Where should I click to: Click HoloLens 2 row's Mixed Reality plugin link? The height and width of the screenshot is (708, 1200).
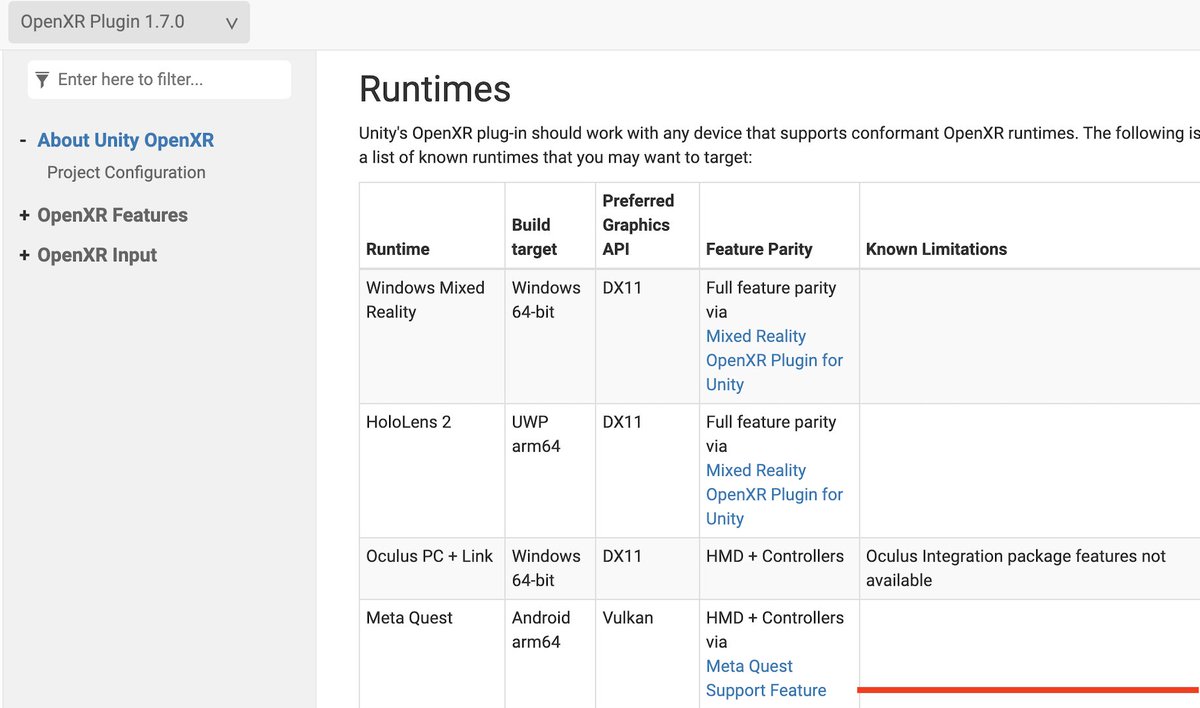pyautogui.click(x=774, y=494)
